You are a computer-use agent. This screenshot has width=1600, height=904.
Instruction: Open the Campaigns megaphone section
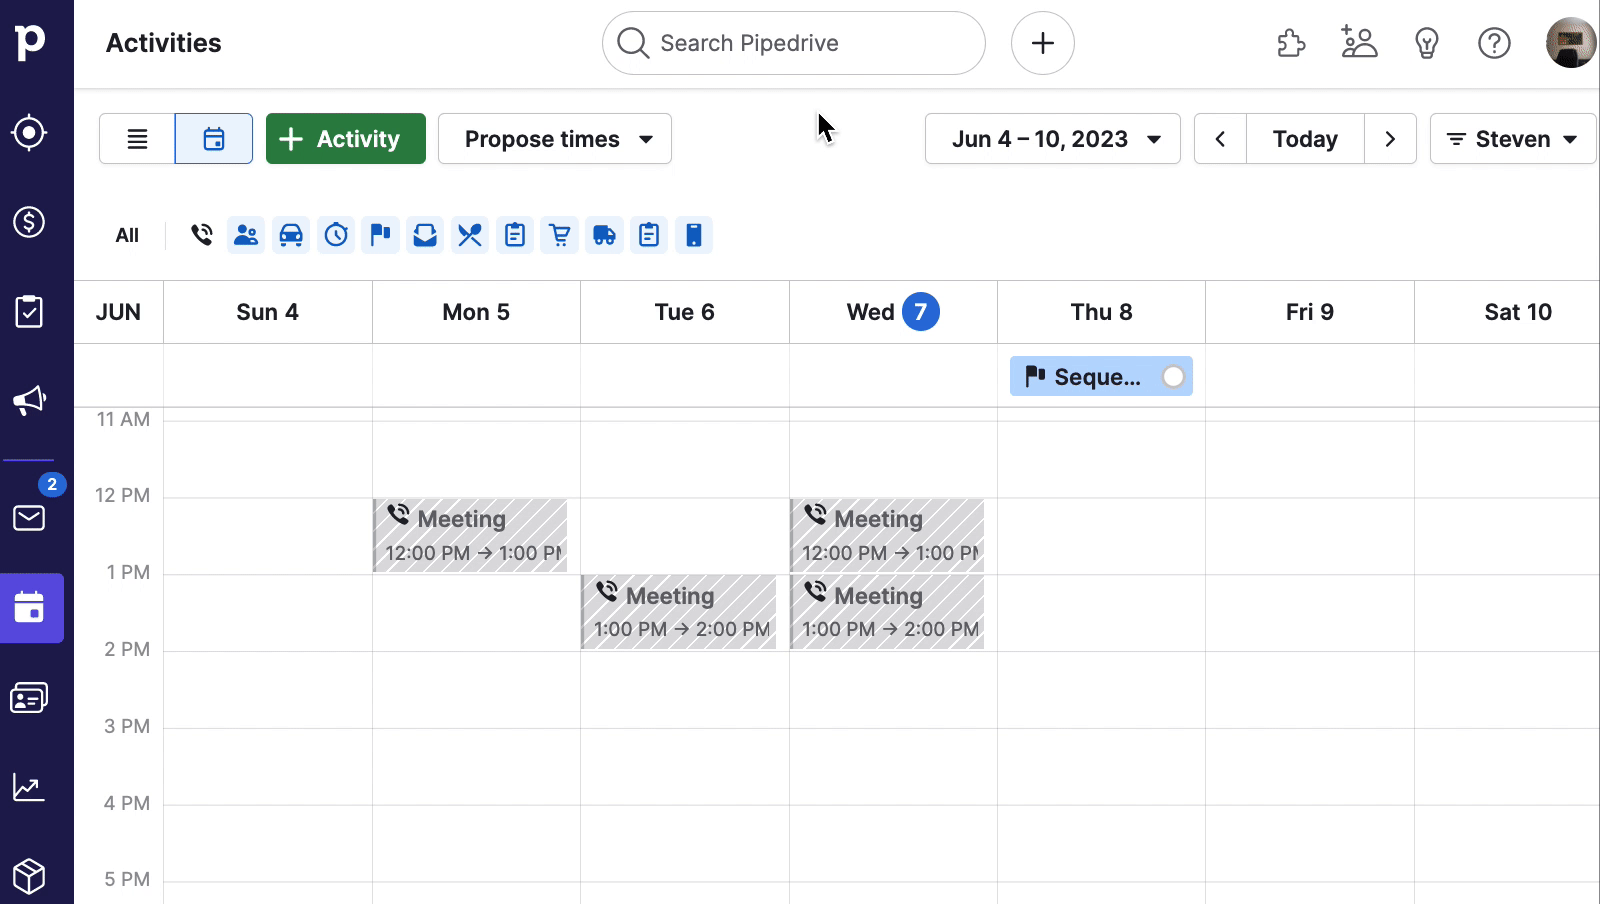[x=29, y=400]
